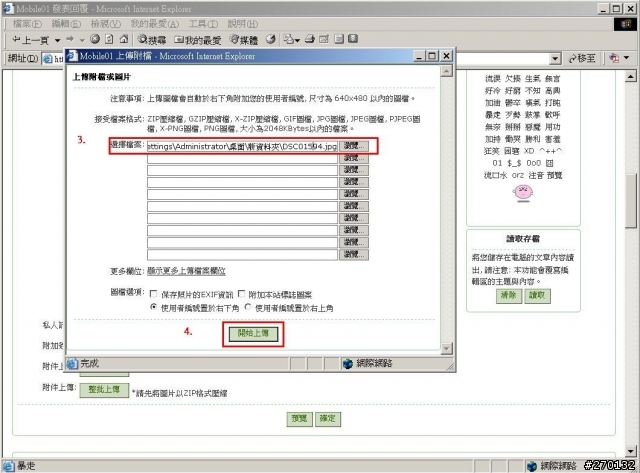Insert the 用功 emoticon
The height and width of the screenshot is (473, 640).
(x=553, y=127)
